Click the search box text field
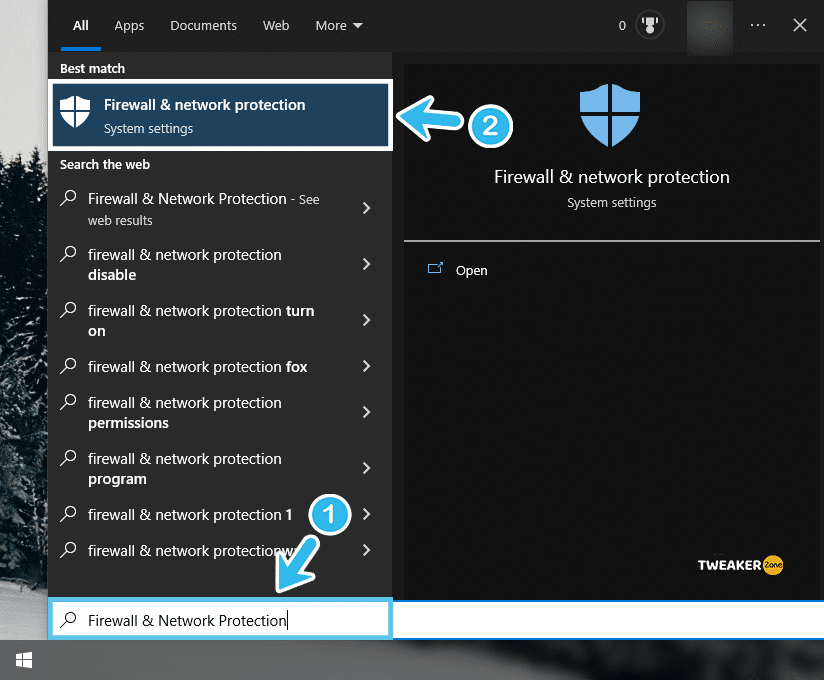The image size is (824, 680). (x=220, y=620)
